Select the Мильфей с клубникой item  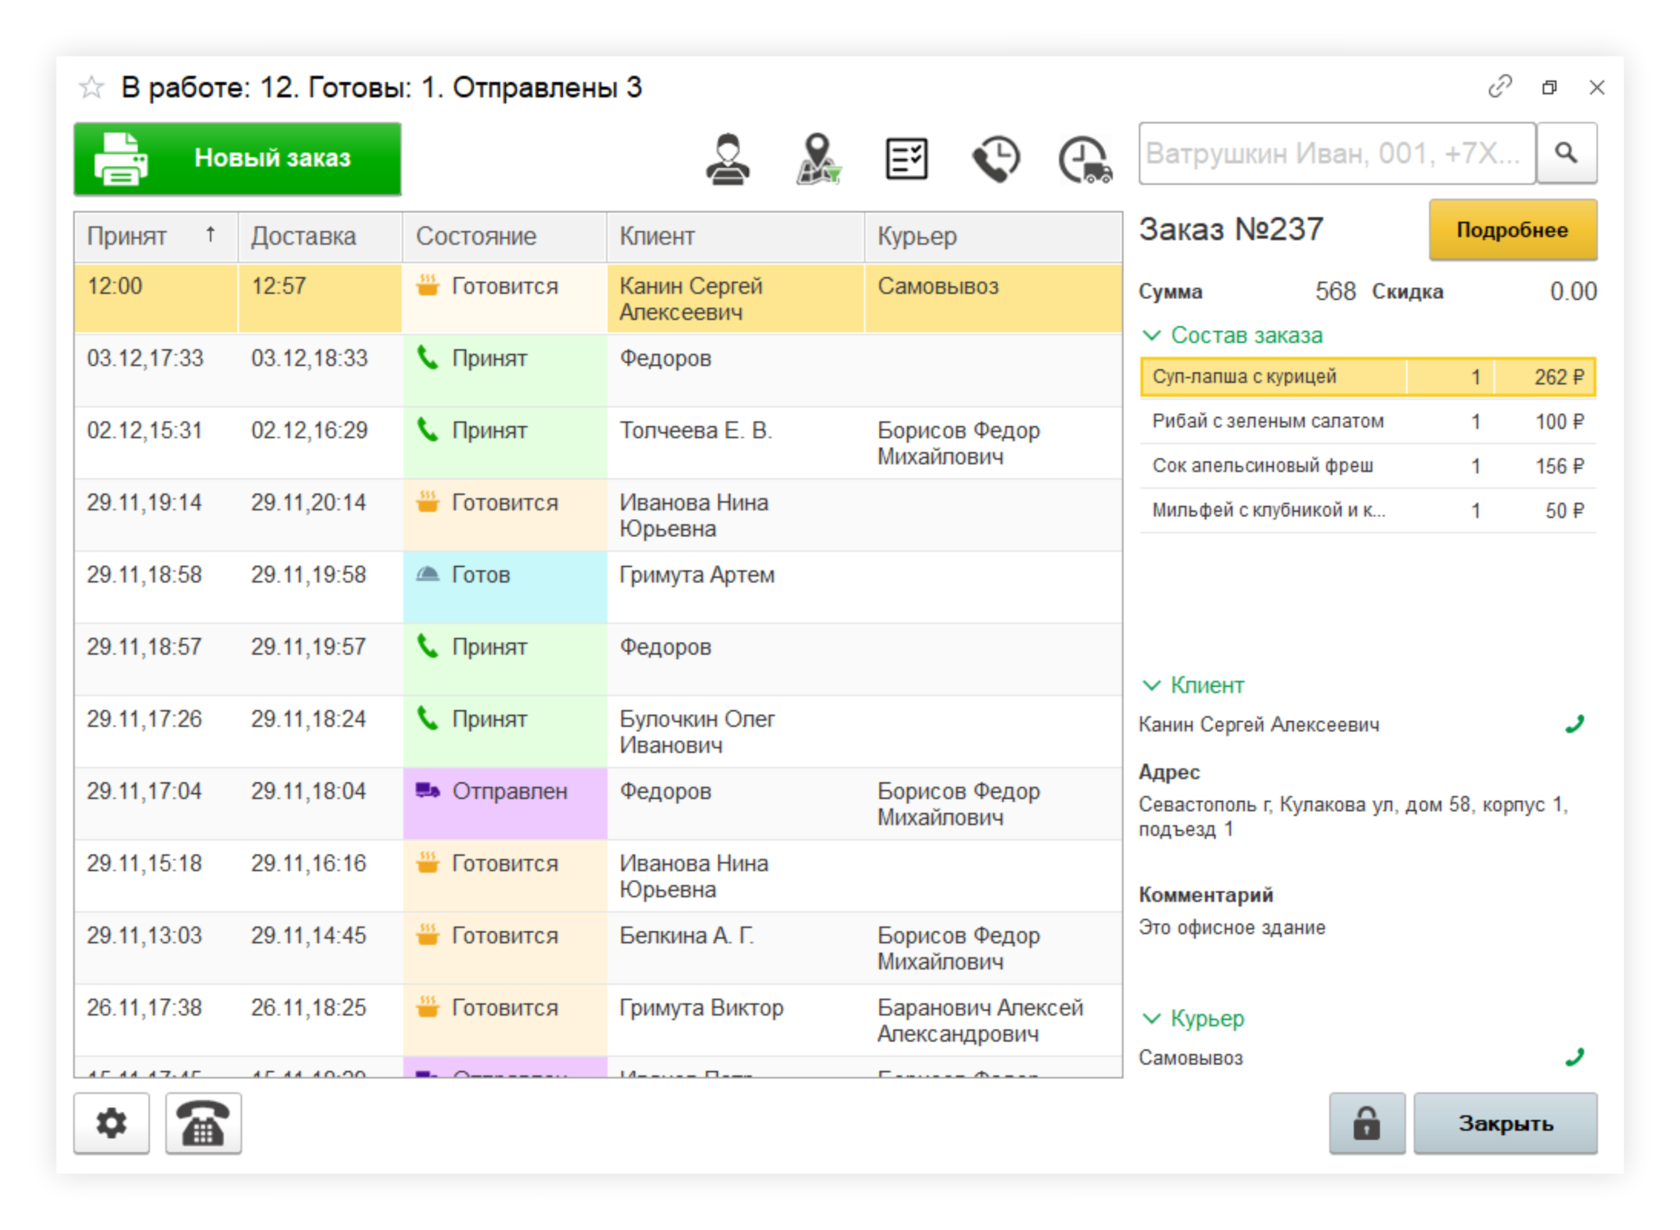coord(1368,510)
